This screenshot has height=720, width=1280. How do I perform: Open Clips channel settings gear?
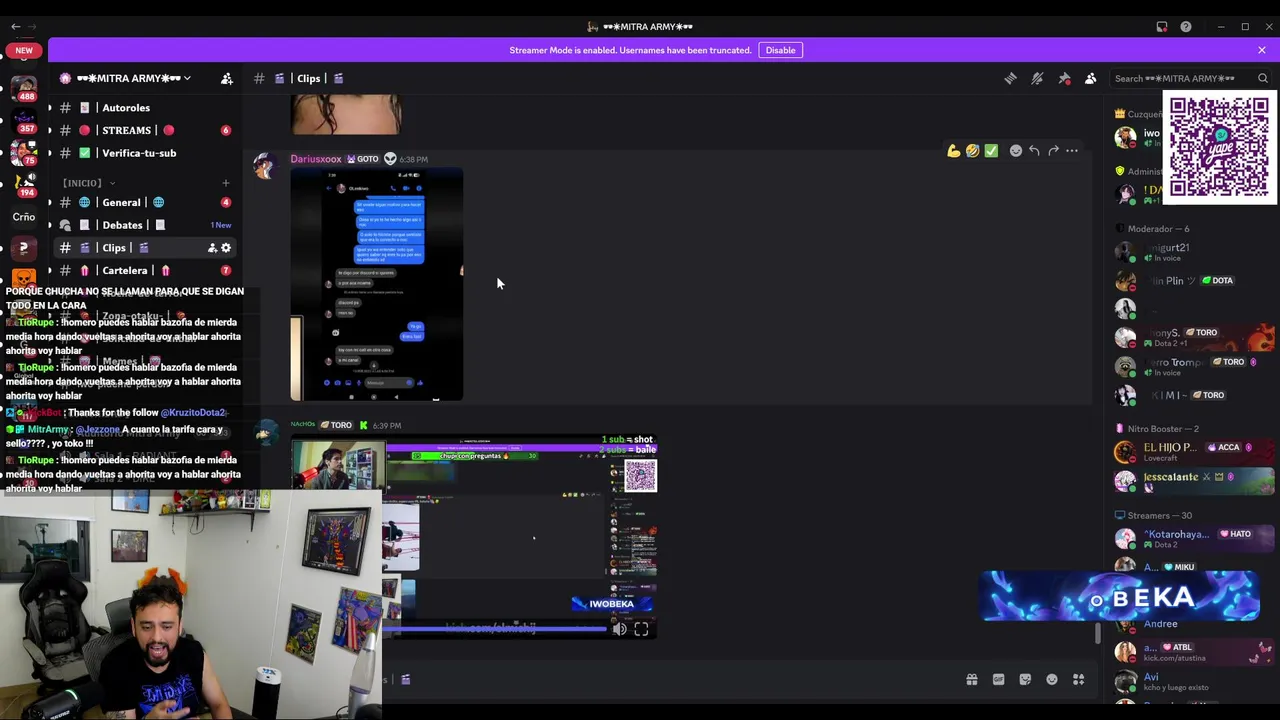click(226, 248)
